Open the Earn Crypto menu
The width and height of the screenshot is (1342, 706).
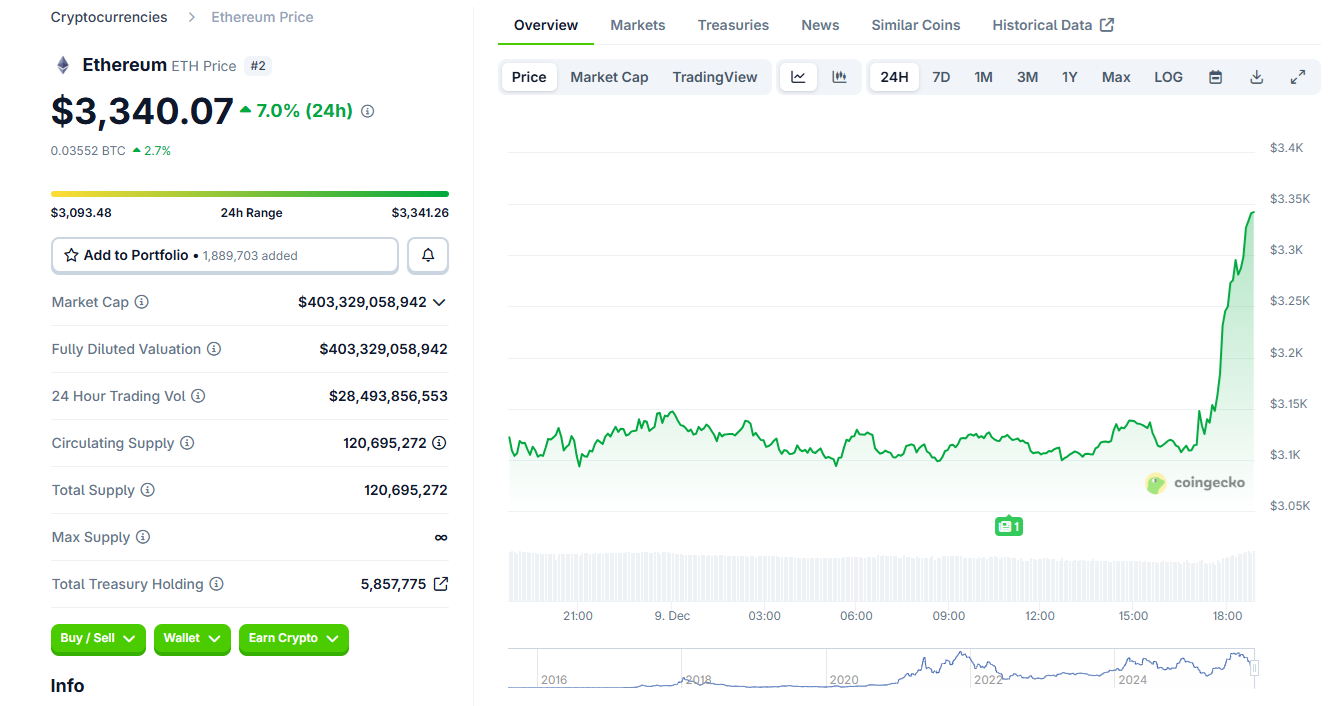[x=293, y=640]
